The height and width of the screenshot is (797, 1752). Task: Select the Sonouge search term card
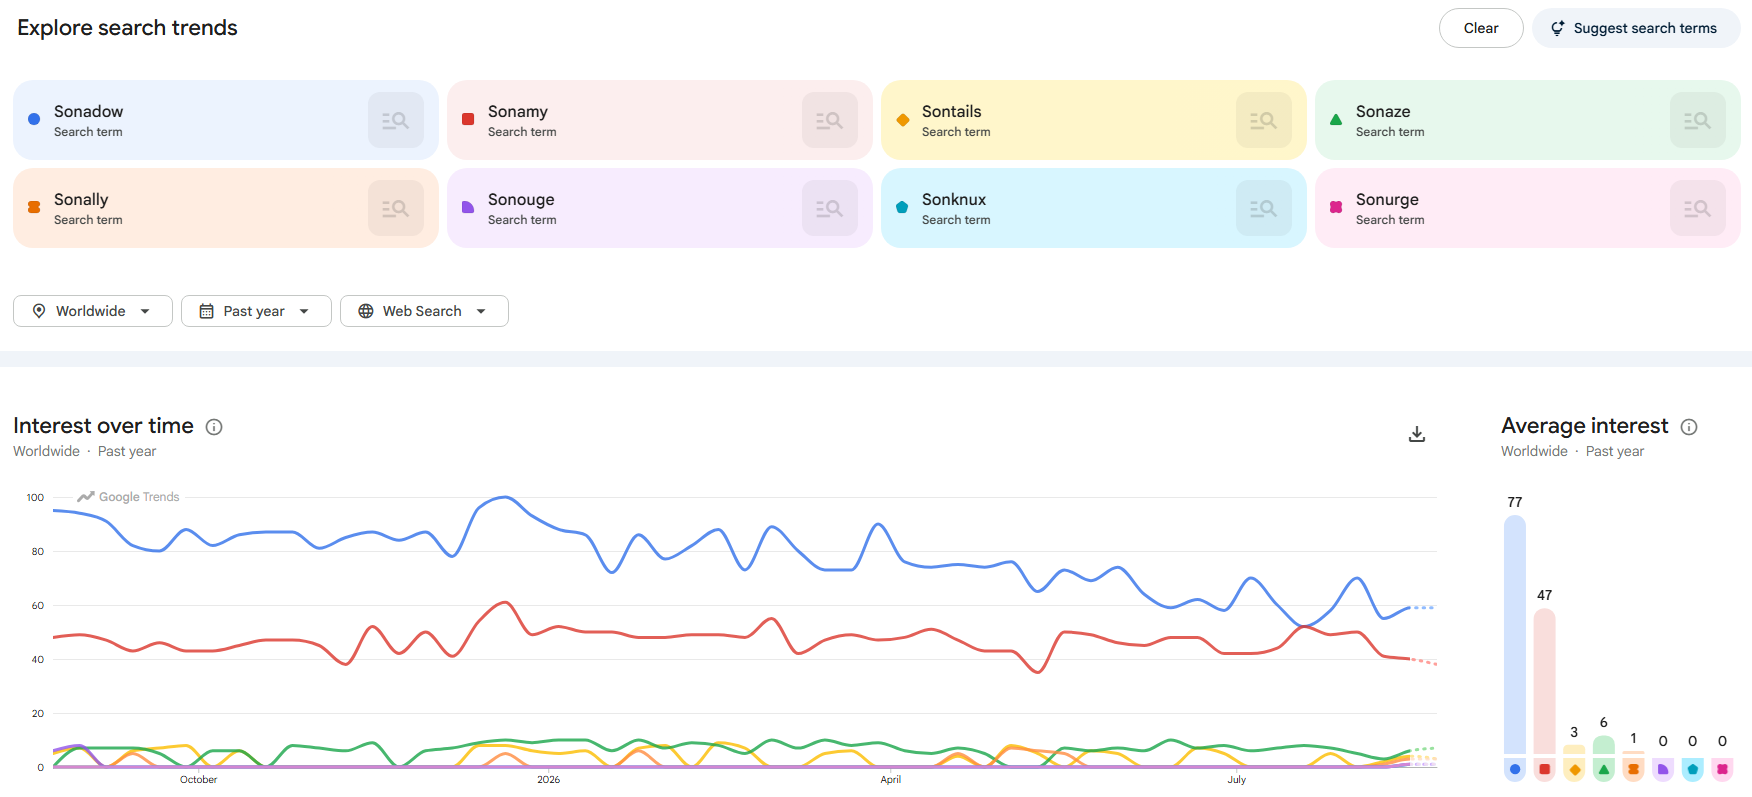(x=660, y=208)
